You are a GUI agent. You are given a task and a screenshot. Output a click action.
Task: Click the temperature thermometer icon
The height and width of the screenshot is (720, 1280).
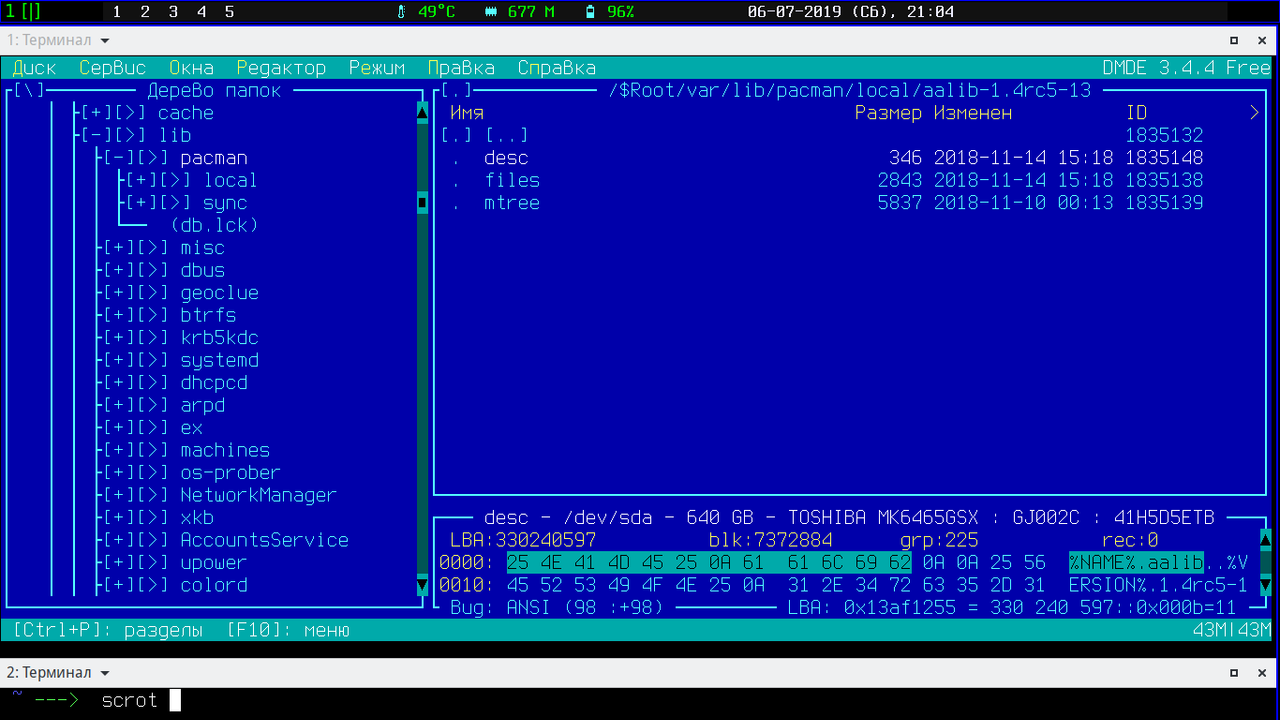point(402,12)
